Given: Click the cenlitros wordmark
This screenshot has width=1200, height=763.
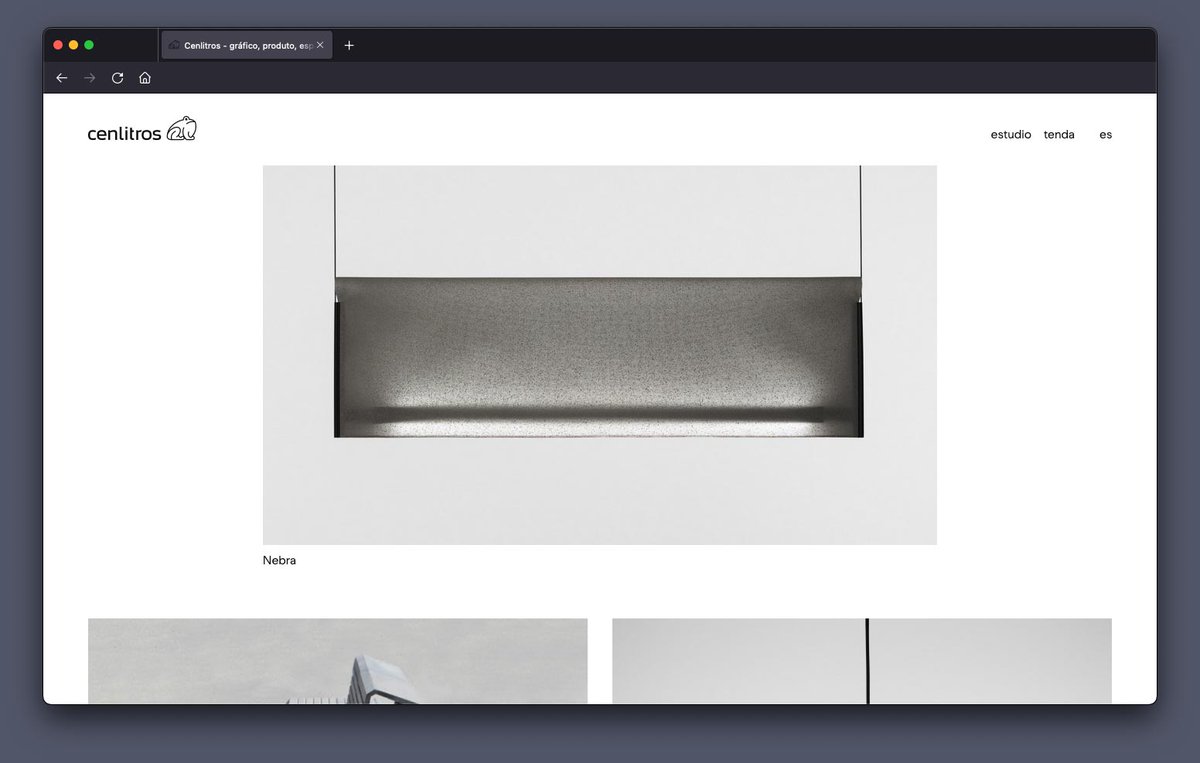Looking at the screenshot, I should (124, 134).
